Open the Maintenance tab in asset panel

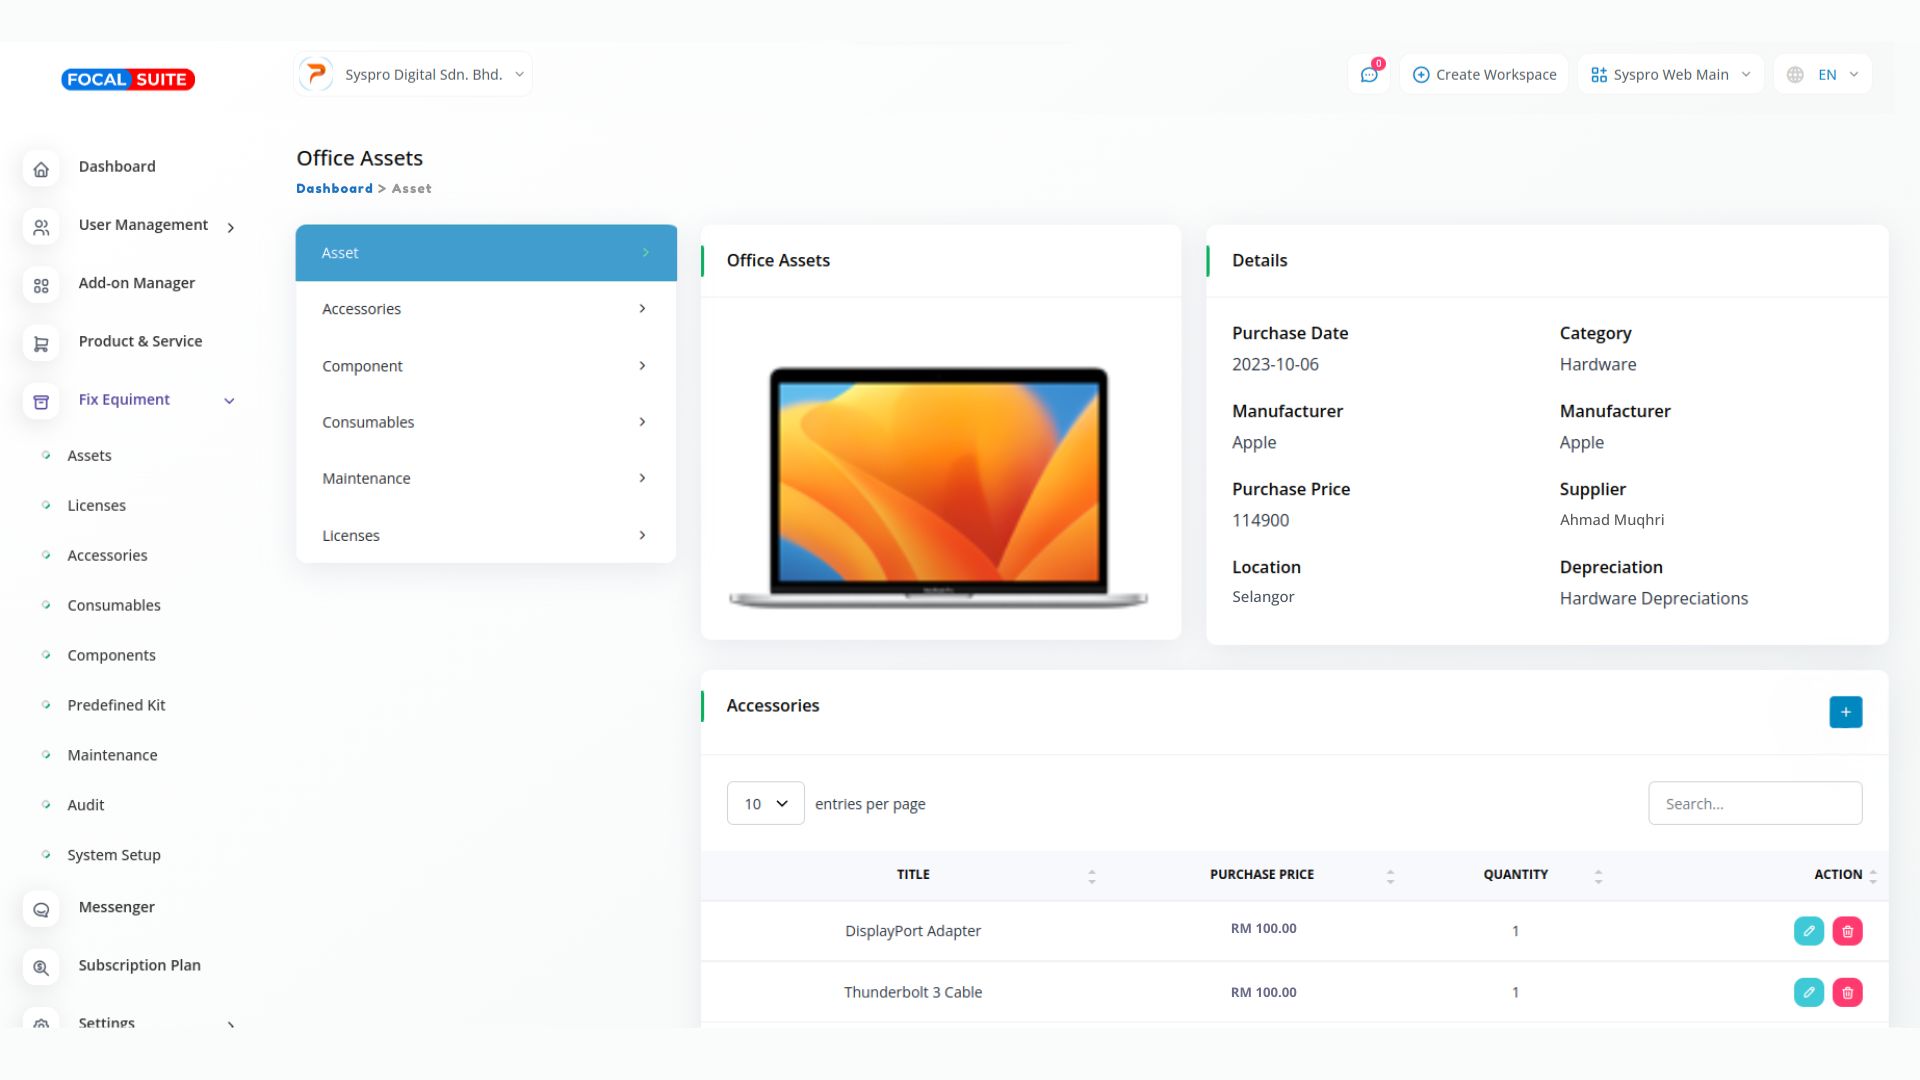coord(485,478)
